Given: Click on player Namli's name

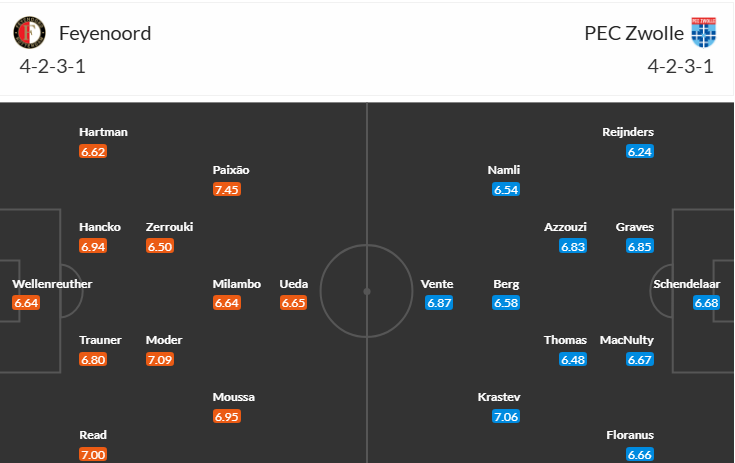Looking at the screenshot, I should pos(504,170).
